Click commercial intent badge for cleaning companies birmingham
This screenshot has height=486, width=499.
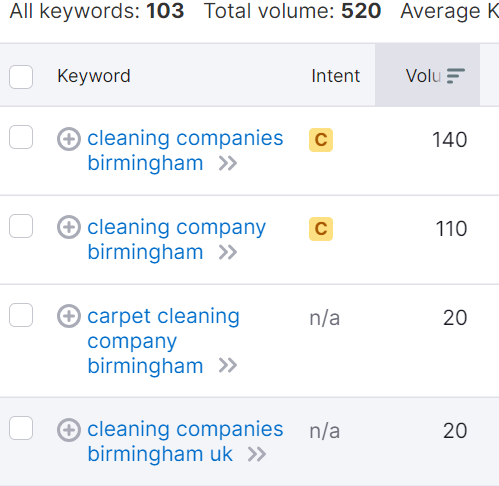[321, 140]
